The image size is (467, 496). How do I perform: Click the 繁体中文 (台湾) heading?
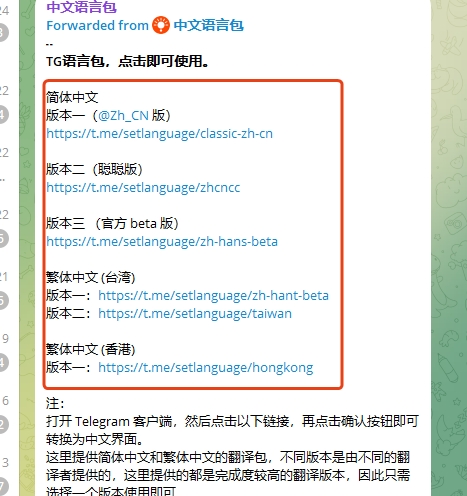(x=91, y=278)
